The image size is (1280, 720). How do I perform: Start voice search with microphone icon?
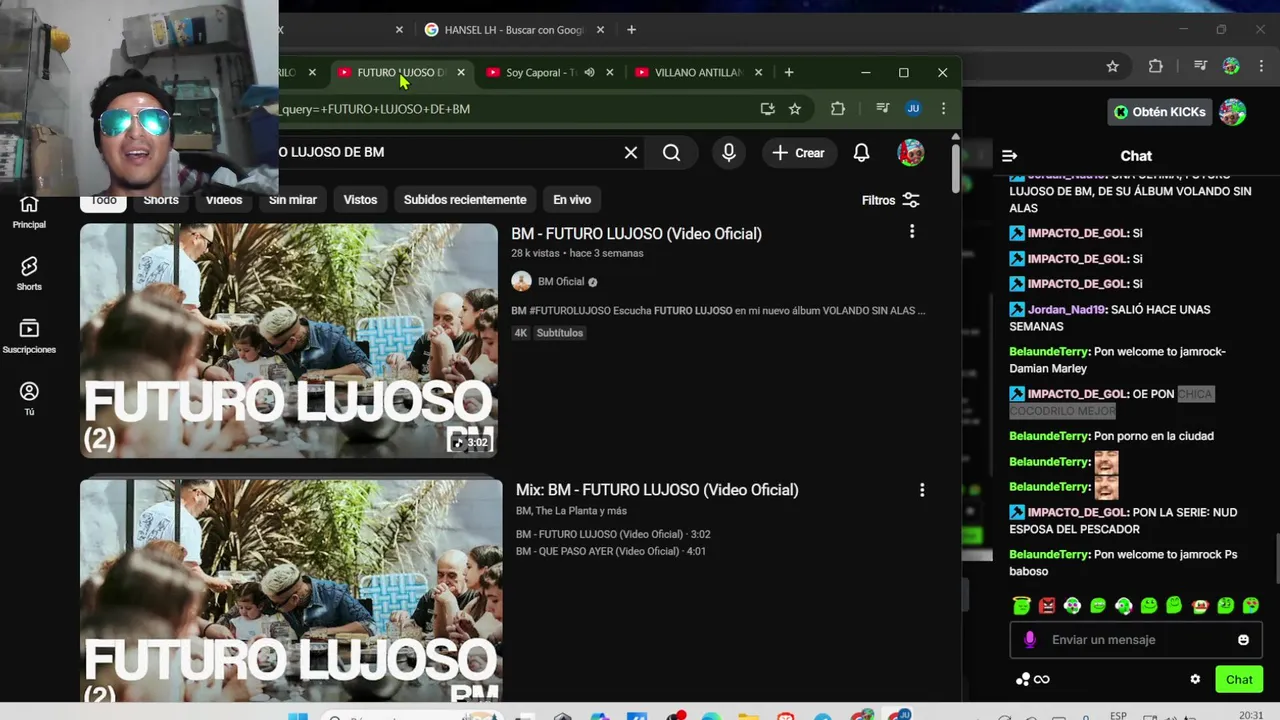tap(729, 153)
